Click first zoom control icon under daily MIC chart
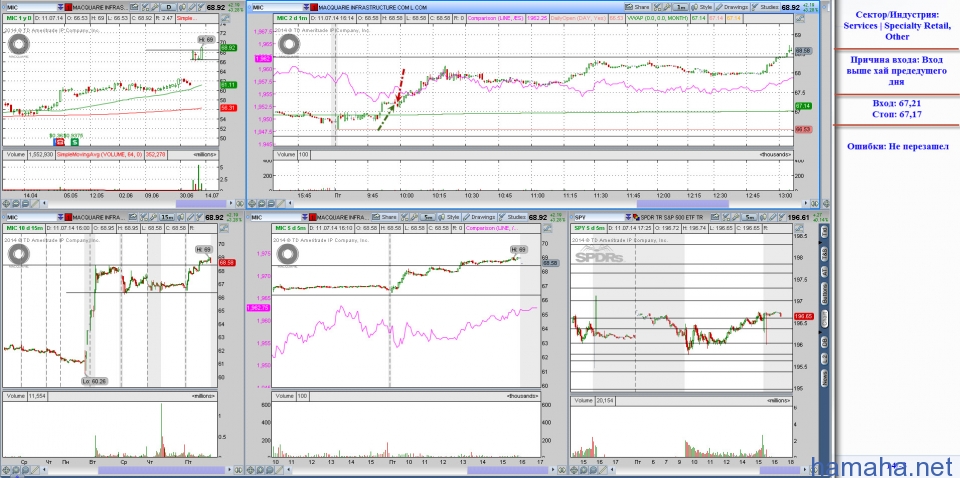 pos(6,203)
